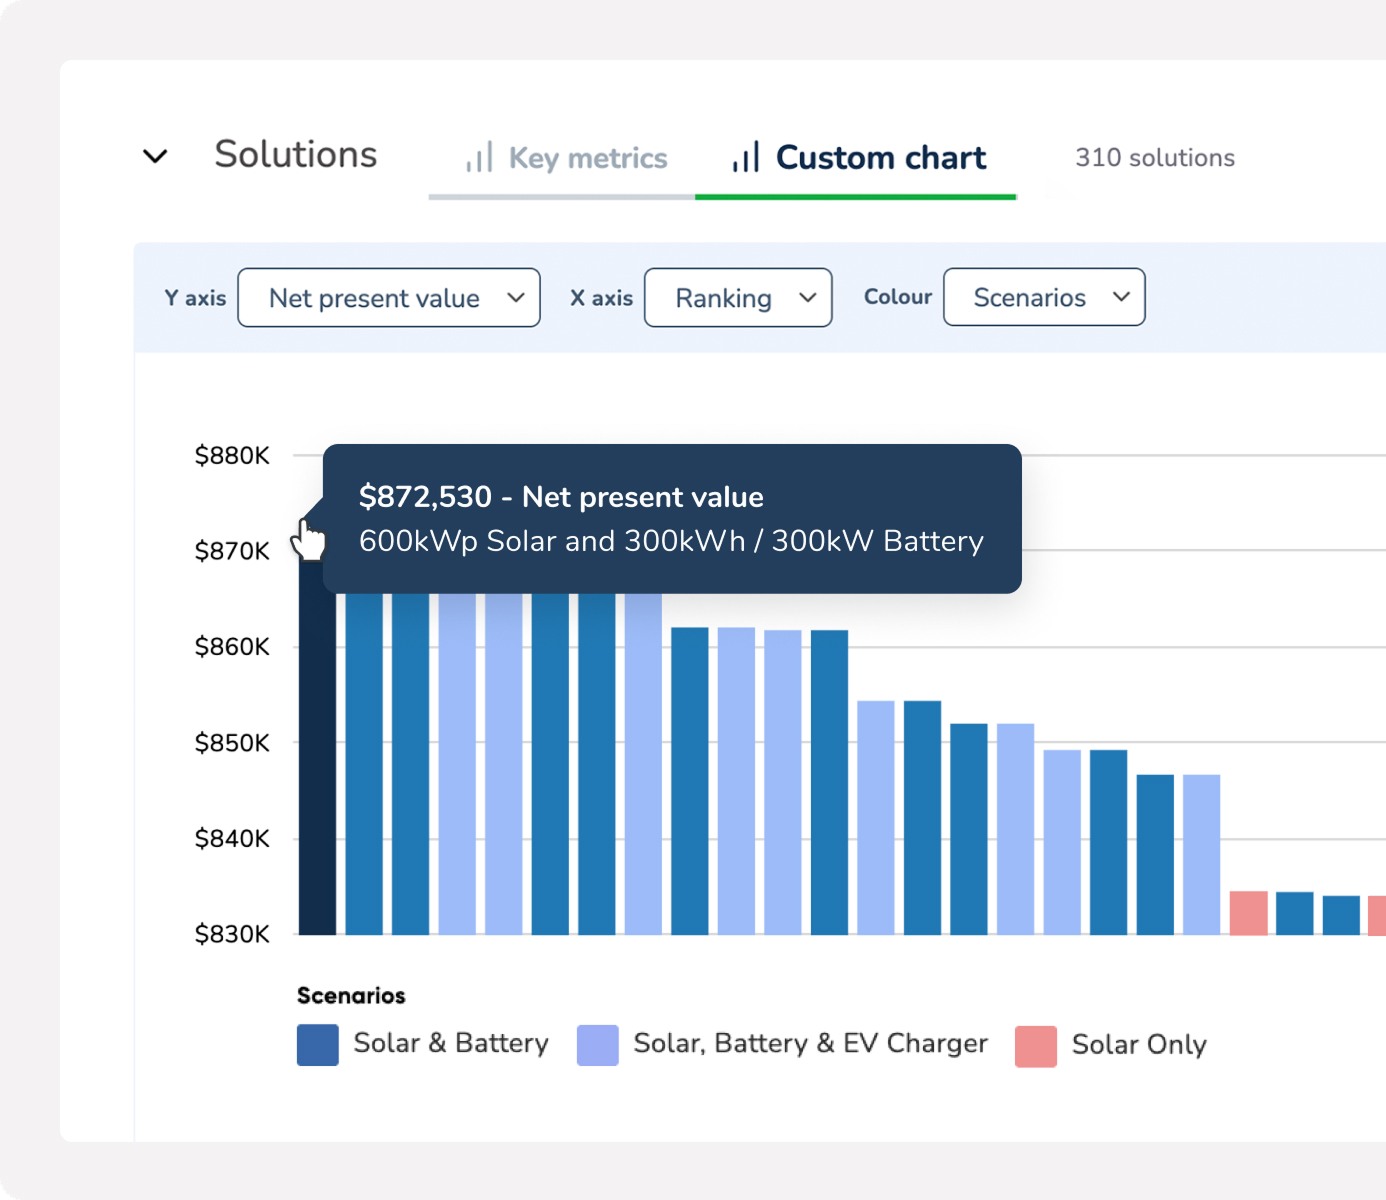Click the 600kWp Solar and 300kWh tooltip line
The image size is (1386, 1200).
click(671, 541)
